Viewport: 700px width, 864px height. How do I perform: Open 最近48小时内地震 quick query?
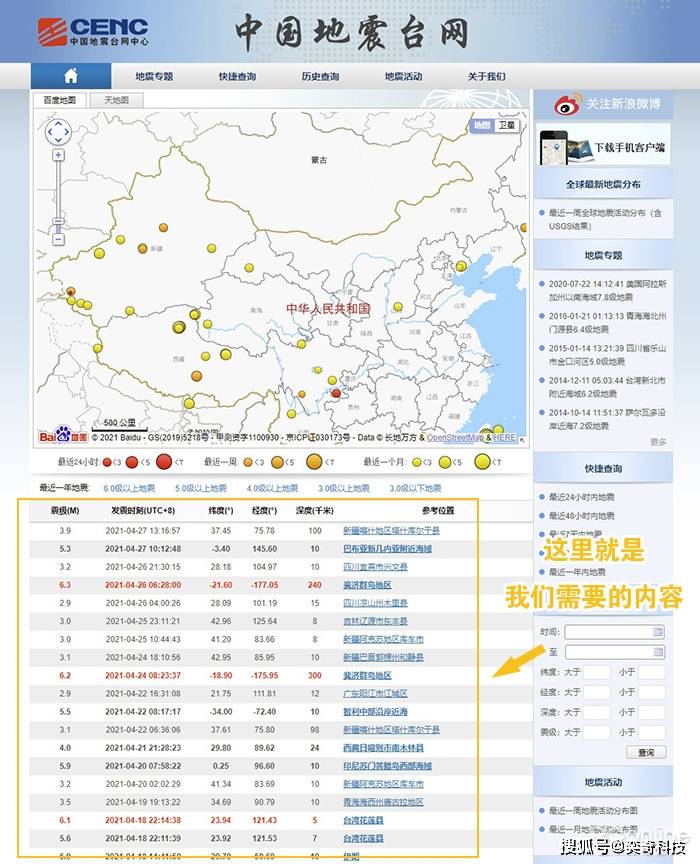point(581,516)
